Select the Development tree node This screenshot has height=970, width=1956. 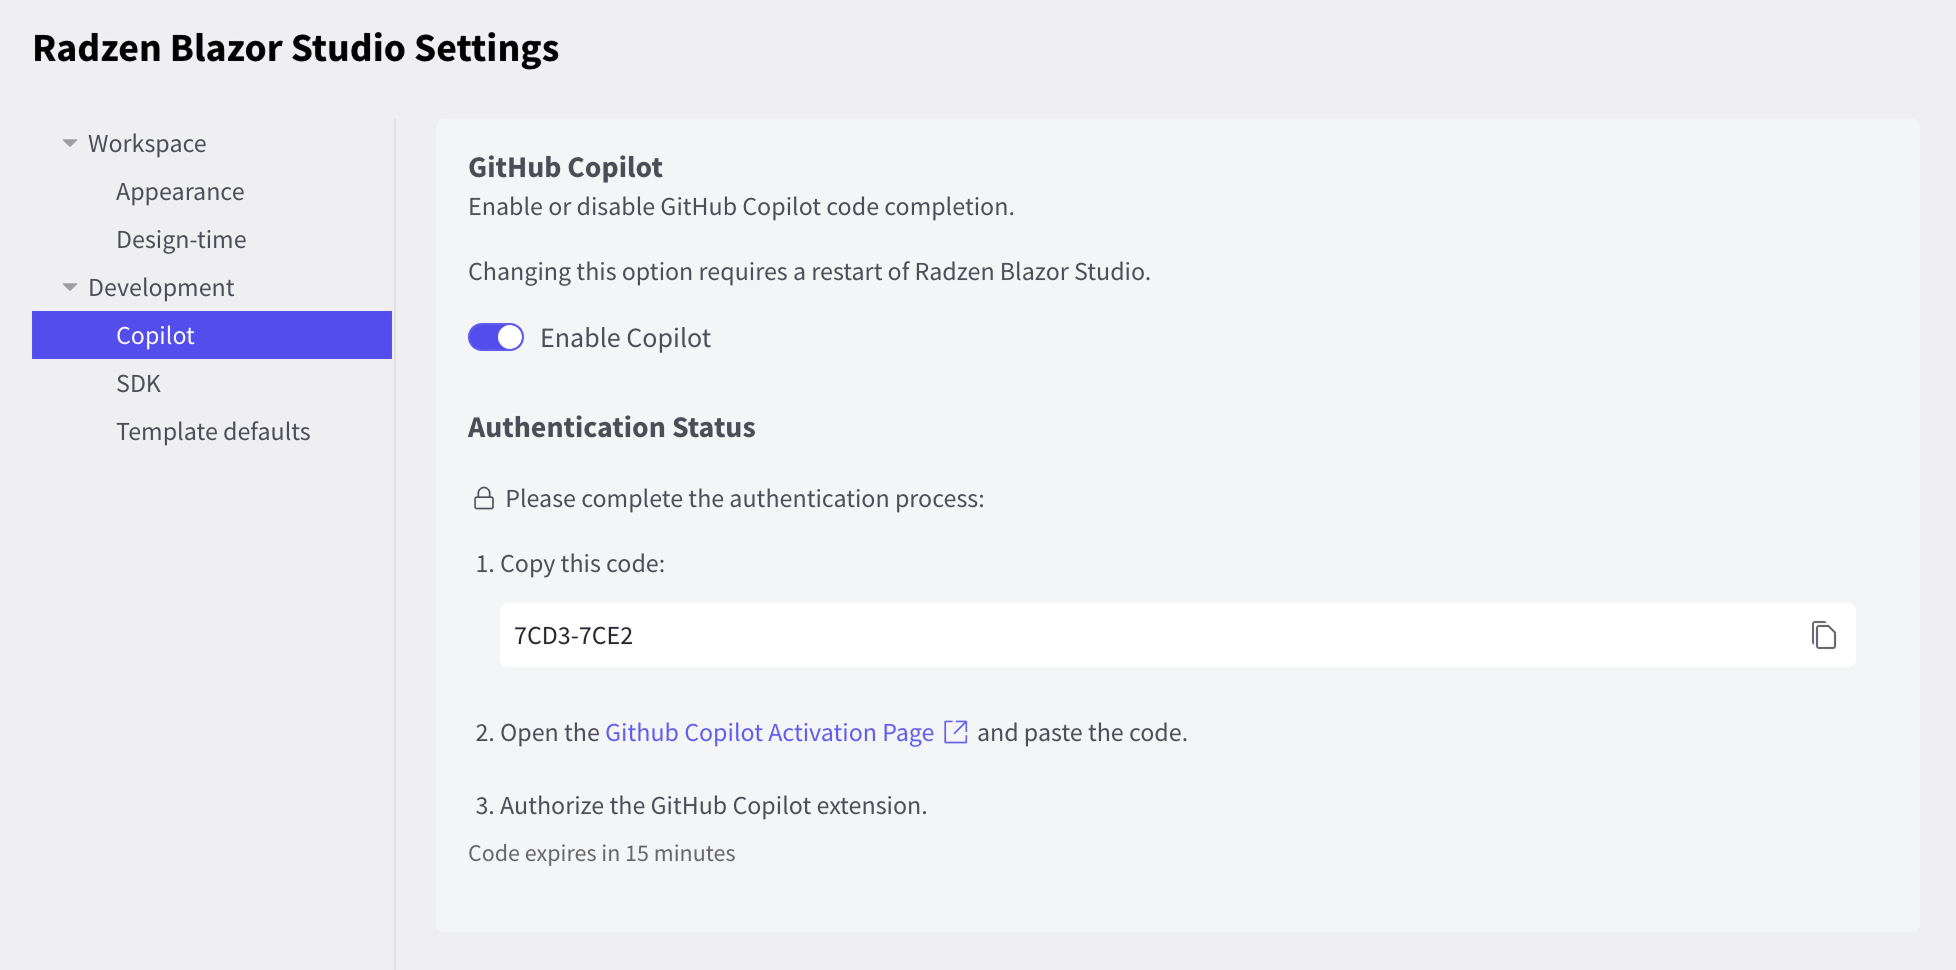161,288
